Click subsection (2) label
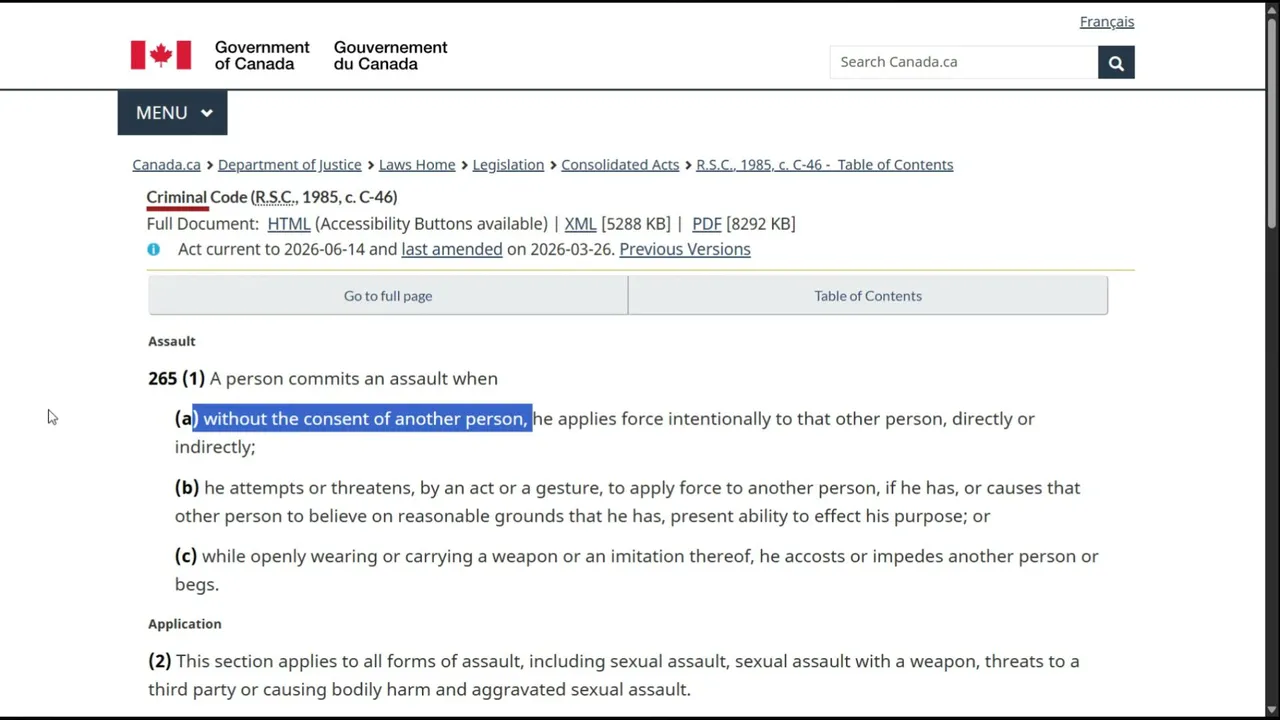Viewport: 1280px width, 720px height. [160, 661]
